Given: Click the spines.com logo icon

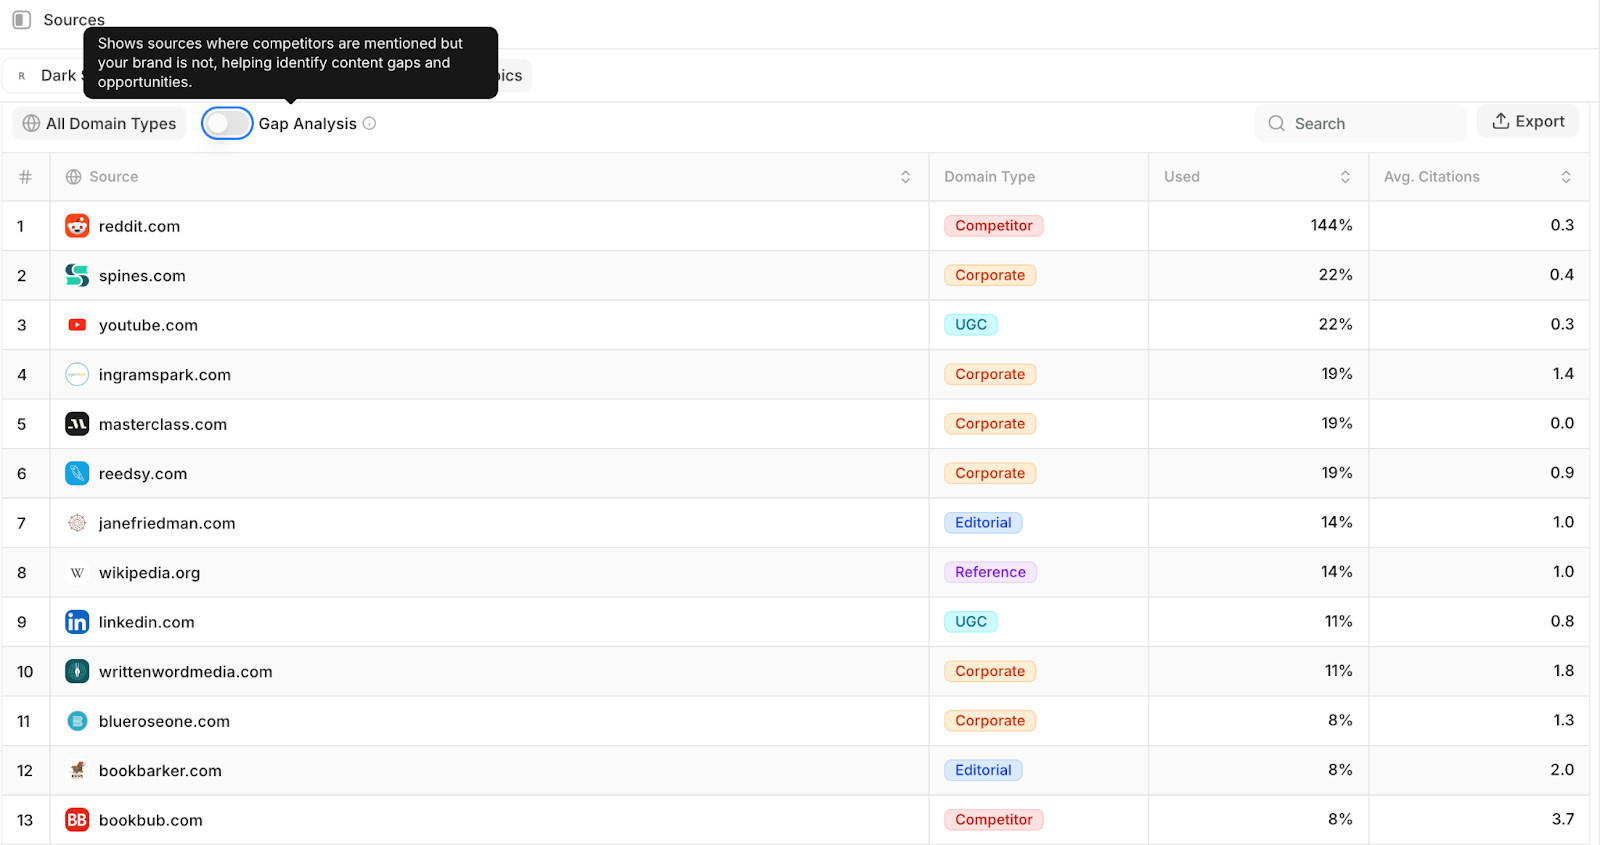Looking at the screenshot, I should point(77,275).
